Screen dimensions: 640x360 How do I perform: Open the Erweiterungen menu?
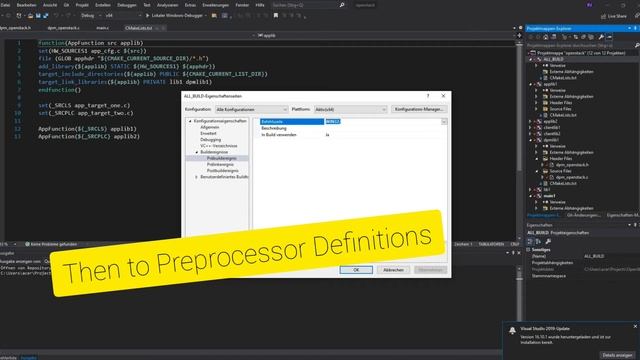216,5
